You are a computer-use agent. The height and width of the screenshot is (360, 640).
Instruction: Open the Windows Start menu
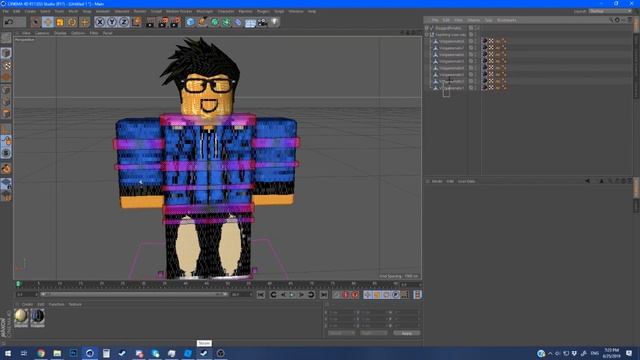coord(8,353)
